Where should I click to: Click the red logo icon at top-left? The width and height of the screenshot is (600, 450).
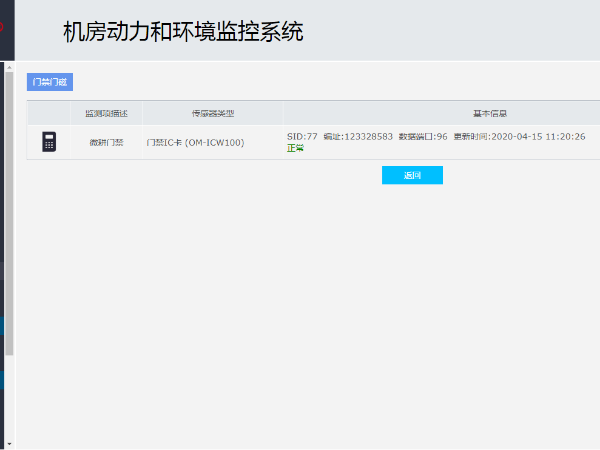[x=2, y=27]
